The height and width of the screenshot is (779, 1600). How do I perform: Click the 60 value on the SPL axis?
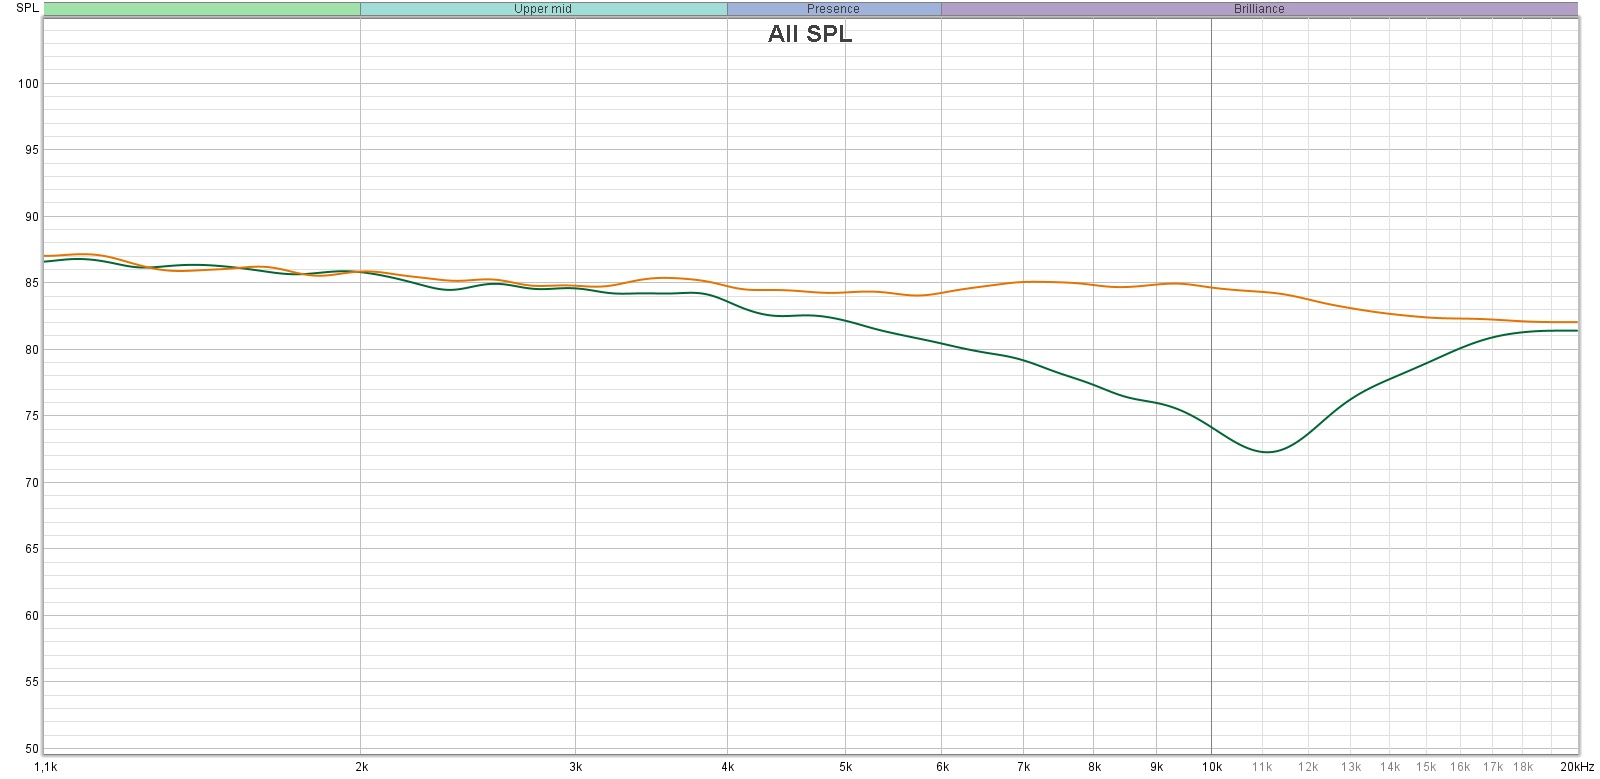click(31, 616)
